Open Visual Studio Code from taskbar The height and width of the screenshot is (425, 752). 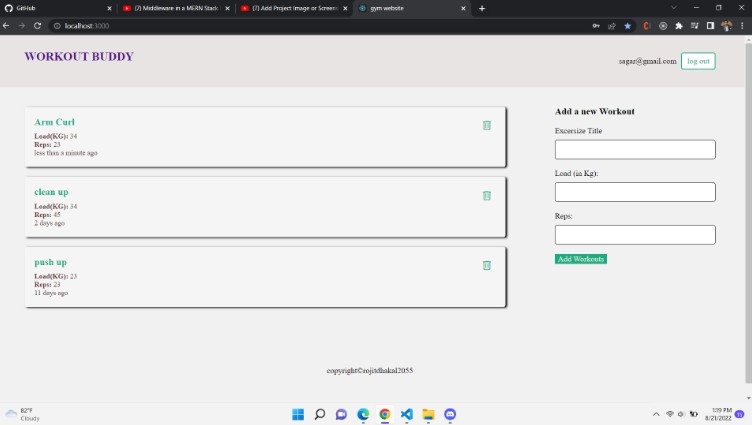pyautogui.click(x=406, y=414)
